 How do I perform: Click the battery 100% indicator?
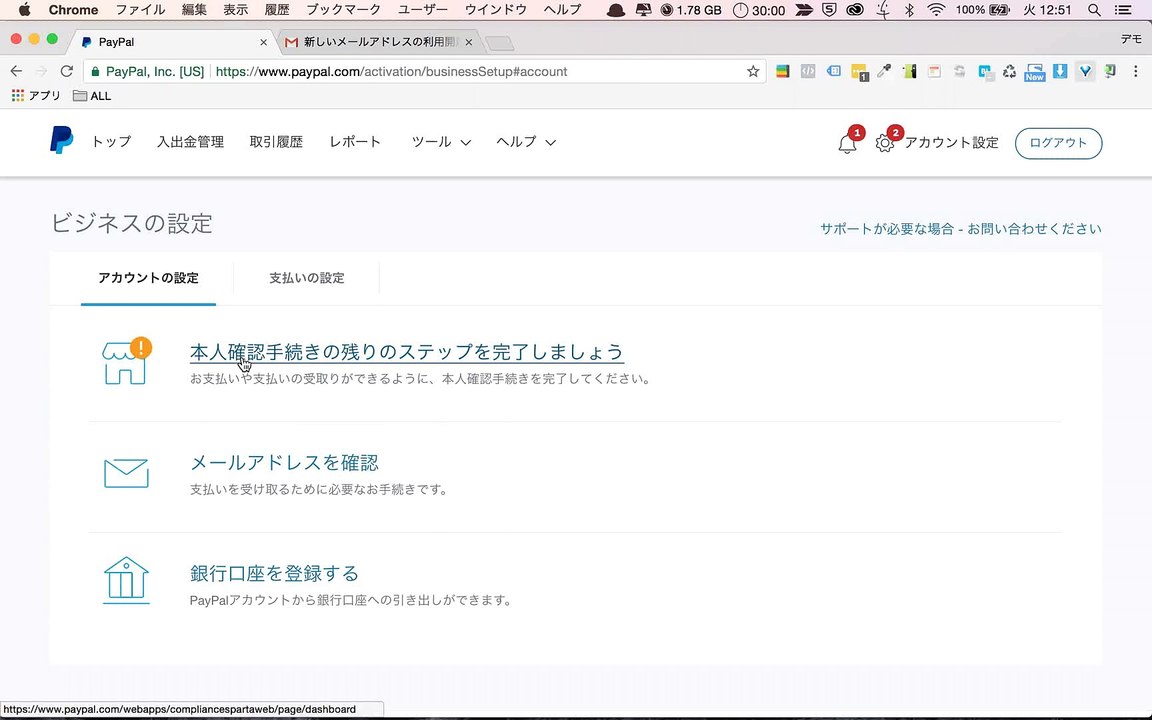click(982, 10)
